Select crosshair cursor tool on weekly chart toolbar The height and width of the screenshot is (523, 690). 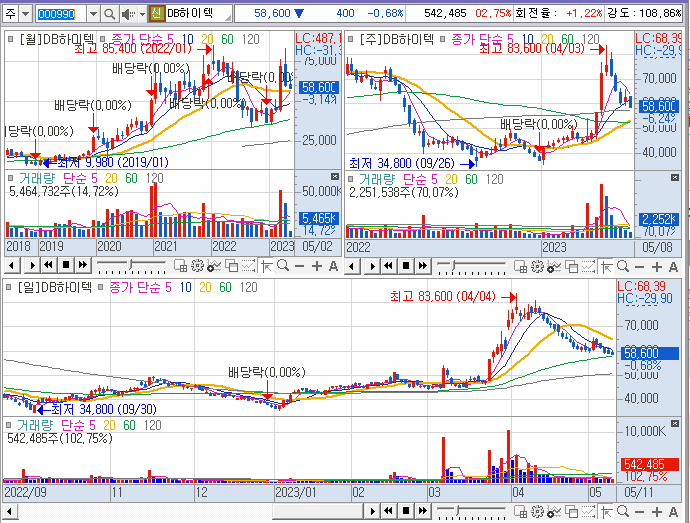(606, 267)
